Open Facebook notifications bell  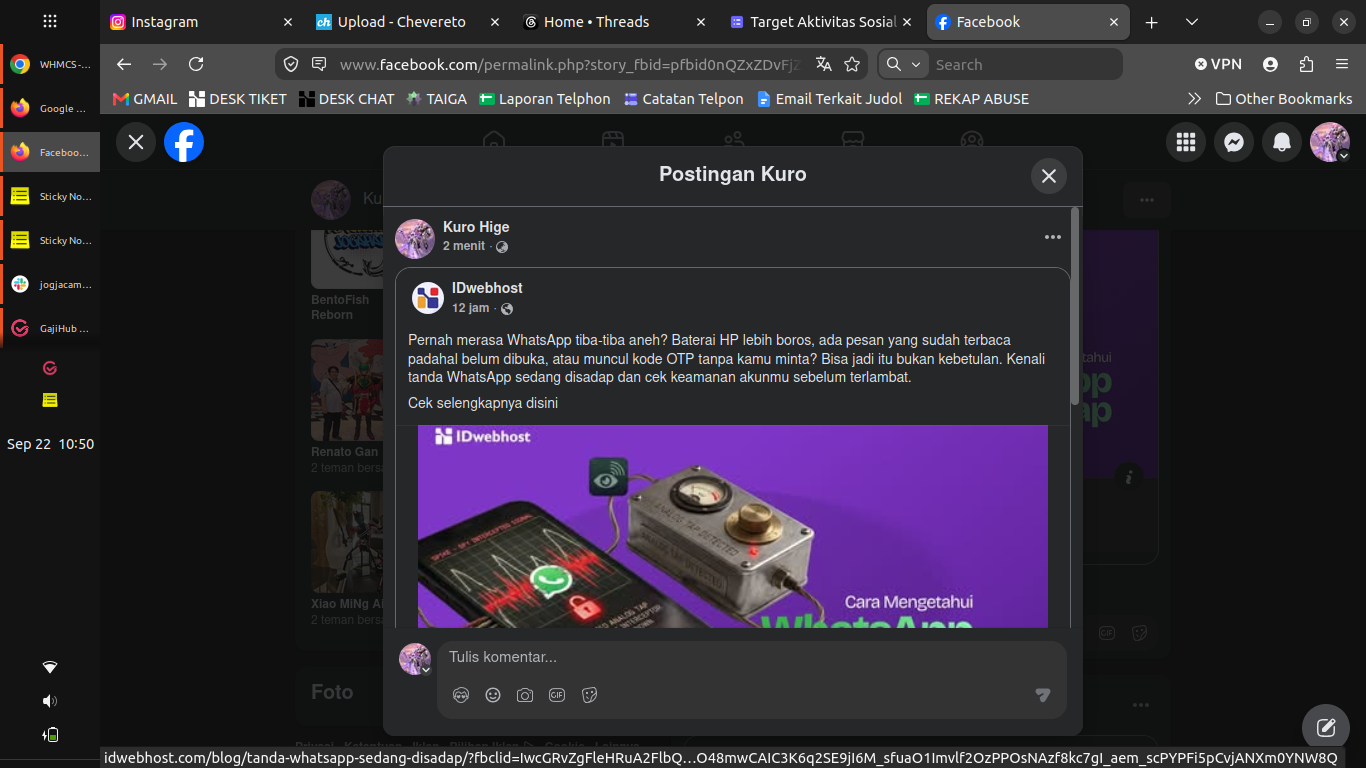(1282, 142)
